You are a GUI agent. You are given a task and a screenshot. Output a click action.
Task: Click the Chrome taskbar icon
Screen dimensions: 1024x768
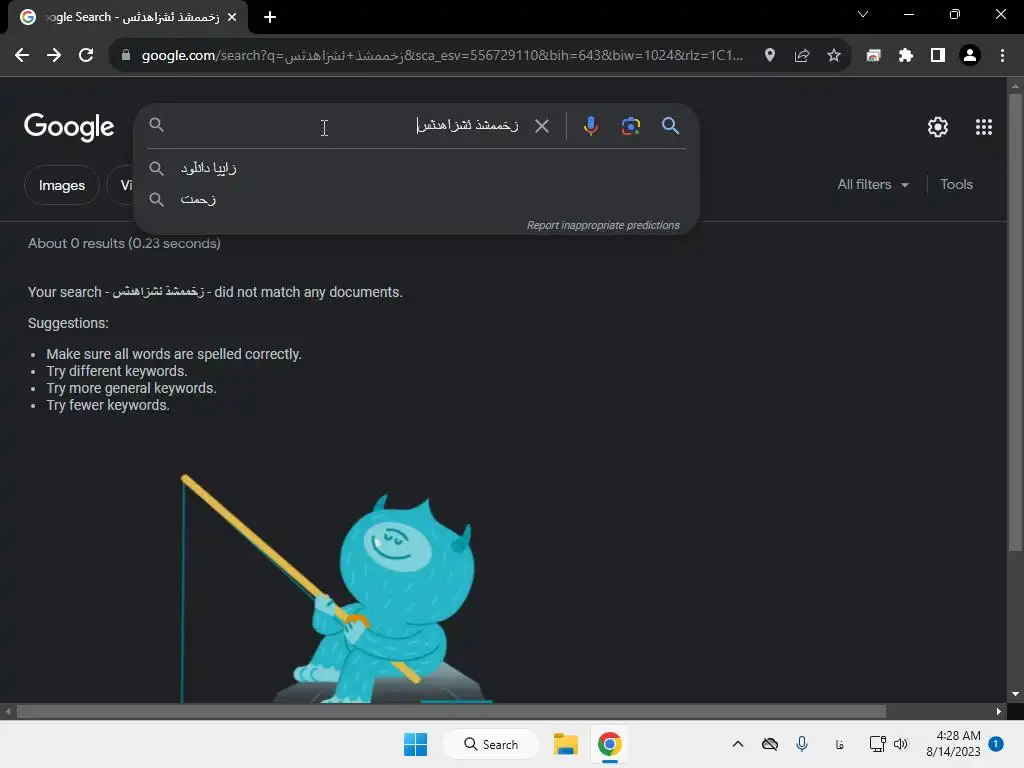point(609,744)
